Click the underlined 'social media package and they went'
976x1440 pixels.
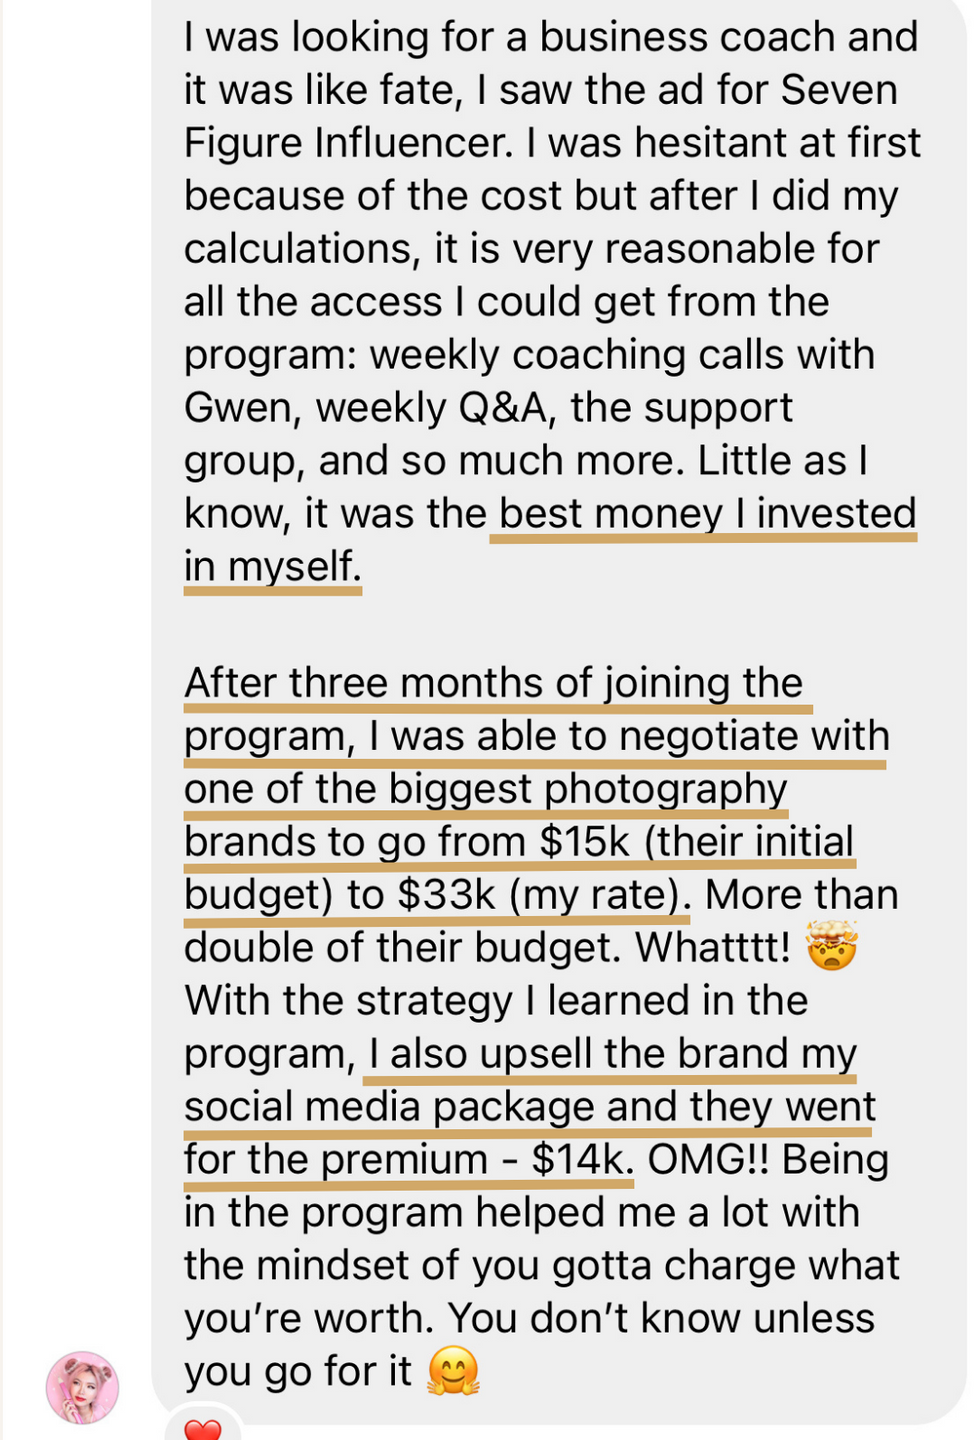[530, 1106]
